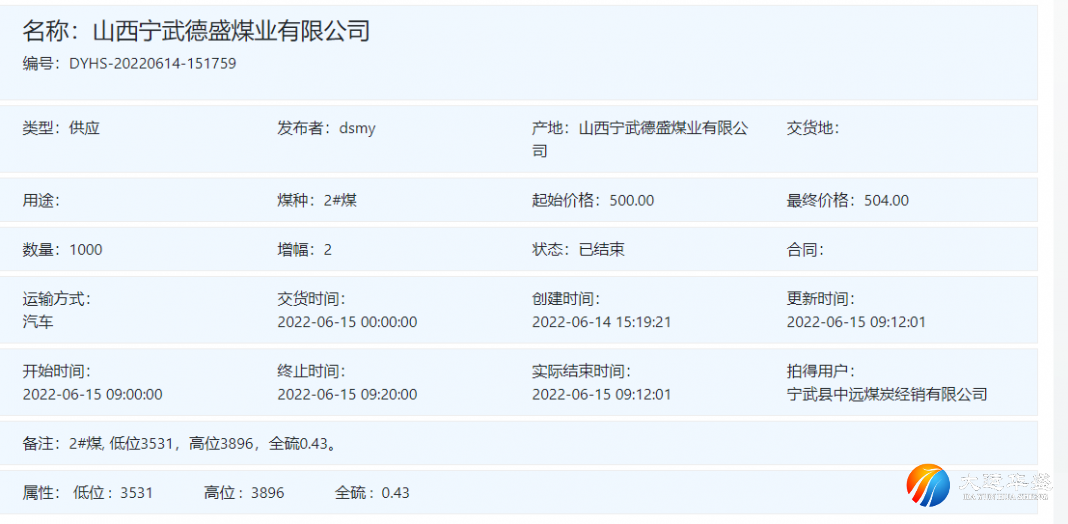
Task: Click the creation time 2022-06-14 15:19:21
Action: click(601, 322)
